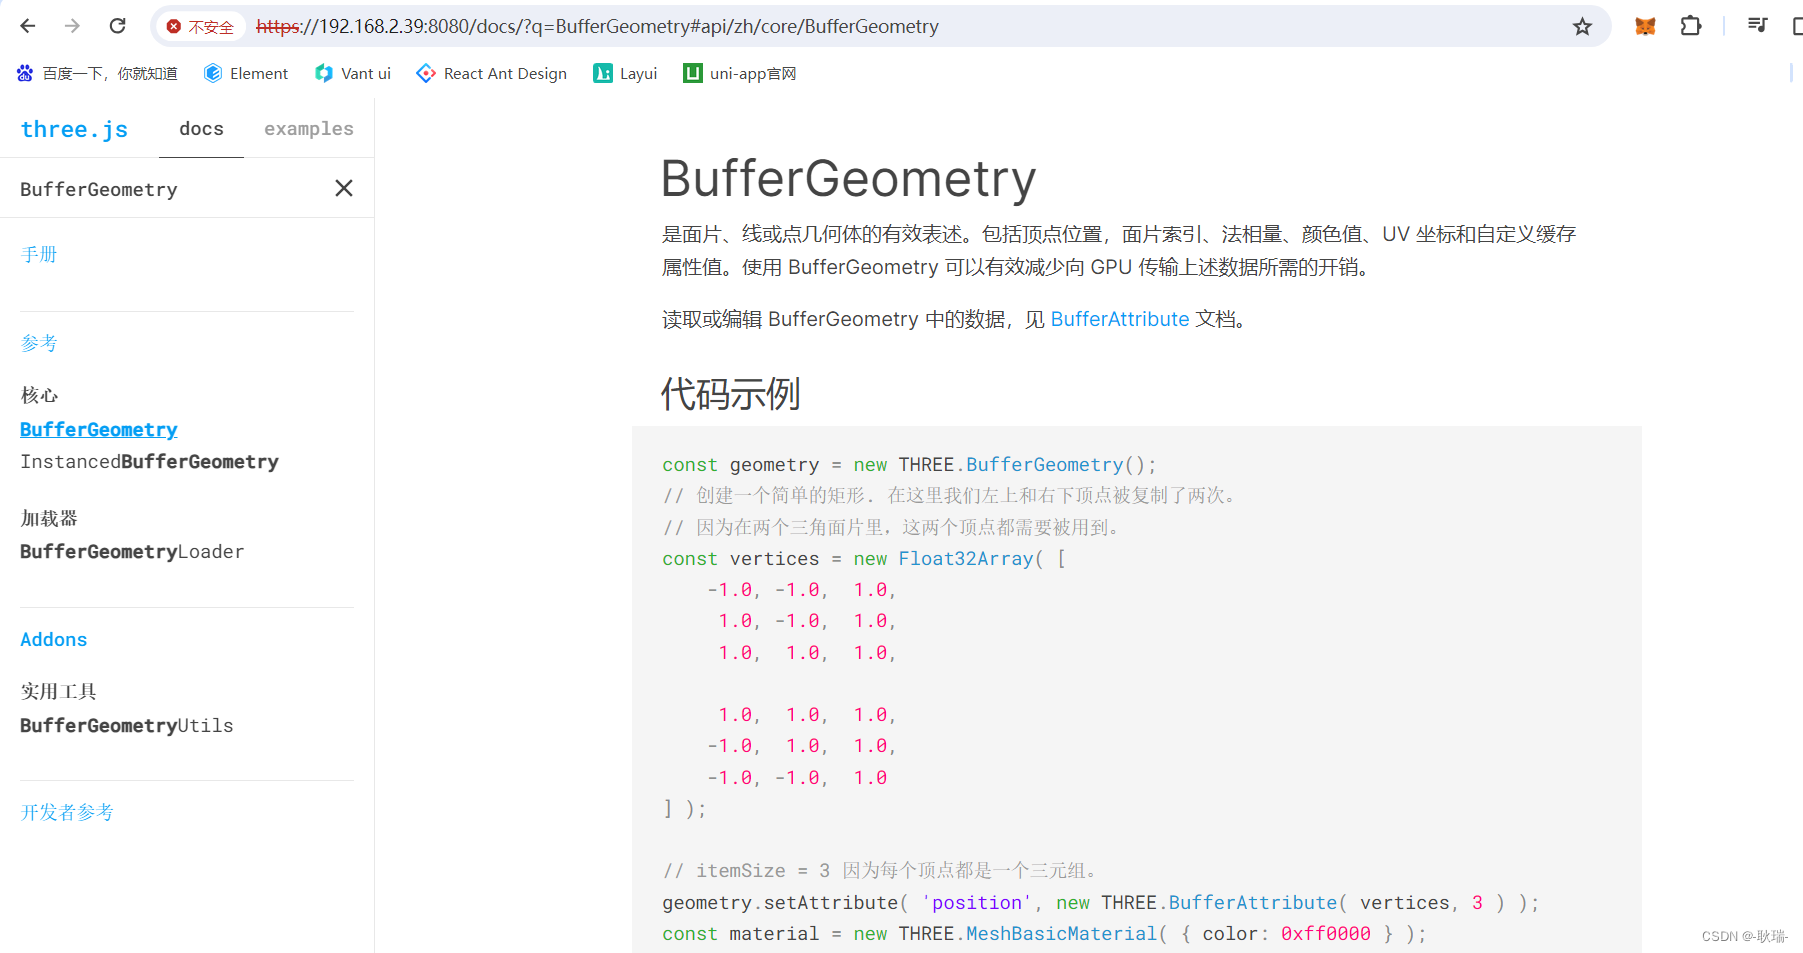Click the browser back arrow

pos(28,26)
